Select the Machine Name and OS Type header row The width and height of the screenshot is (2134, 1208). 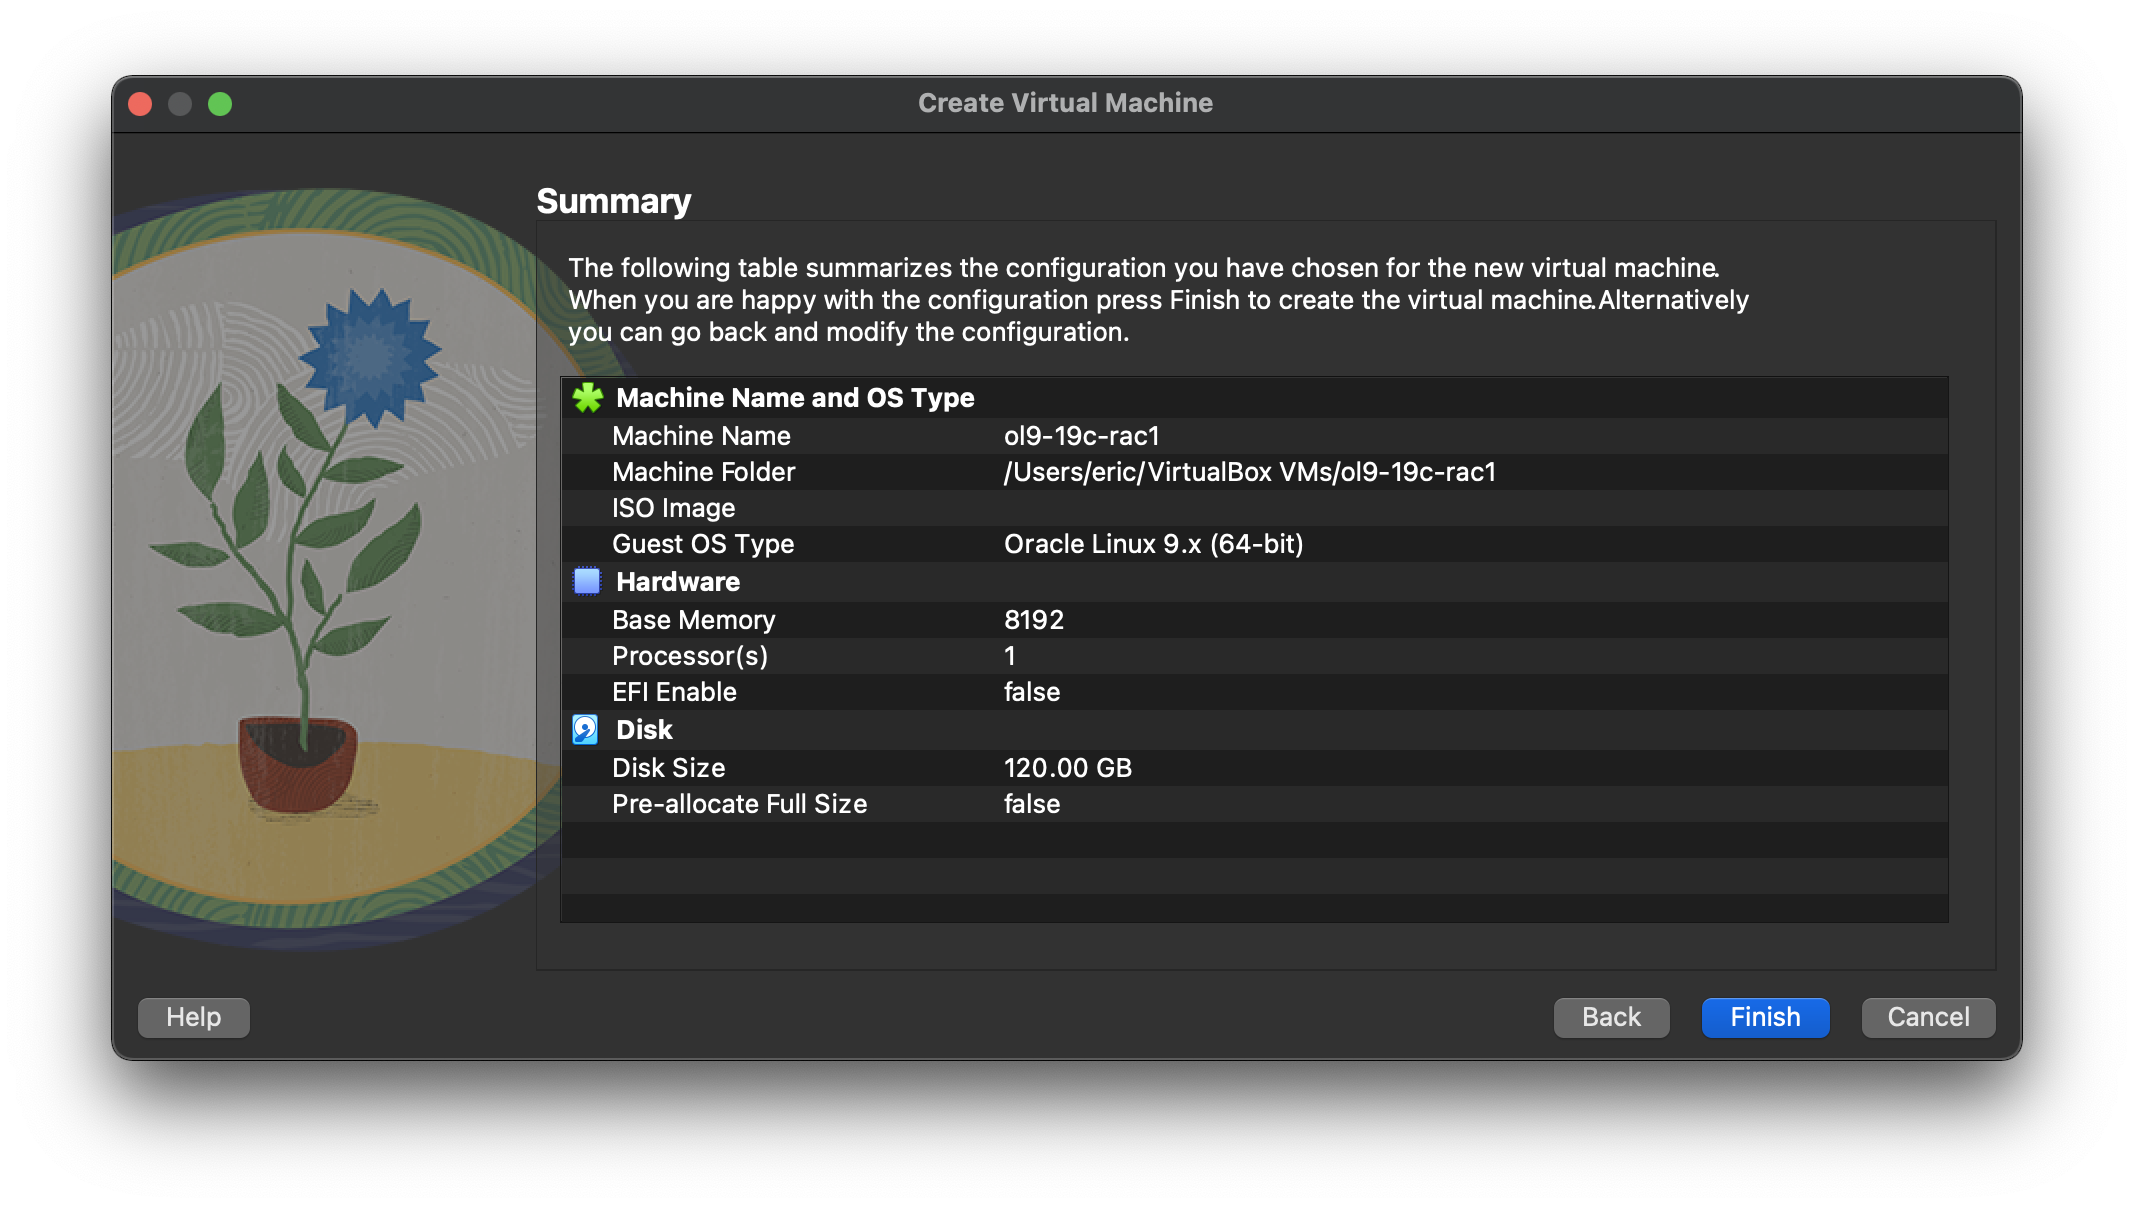1254,398
